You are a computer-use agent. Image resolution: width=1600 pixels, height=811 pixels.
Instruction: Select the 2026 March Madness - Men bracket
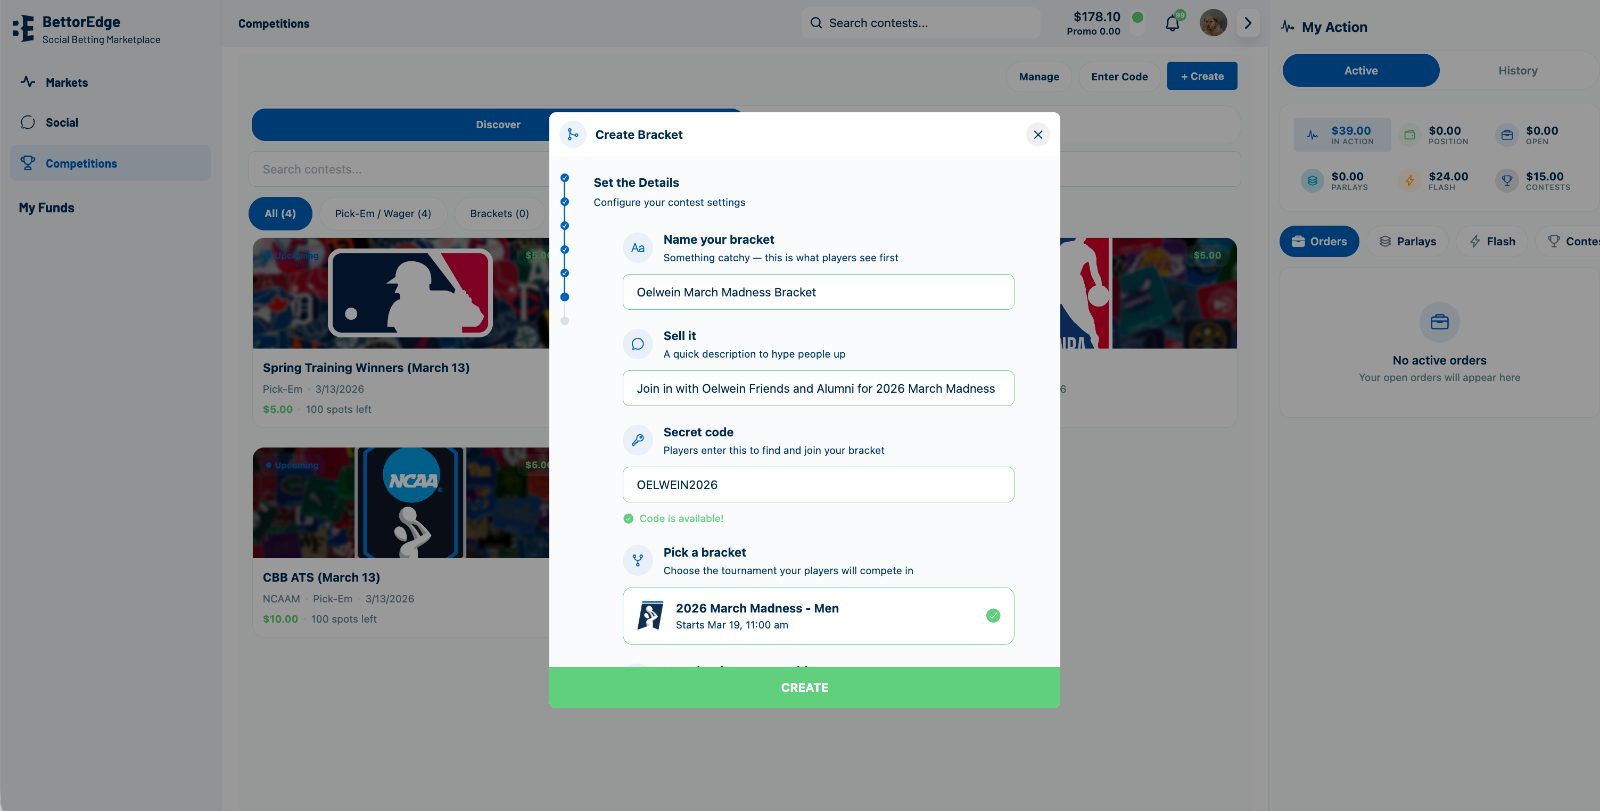point(818,616)
